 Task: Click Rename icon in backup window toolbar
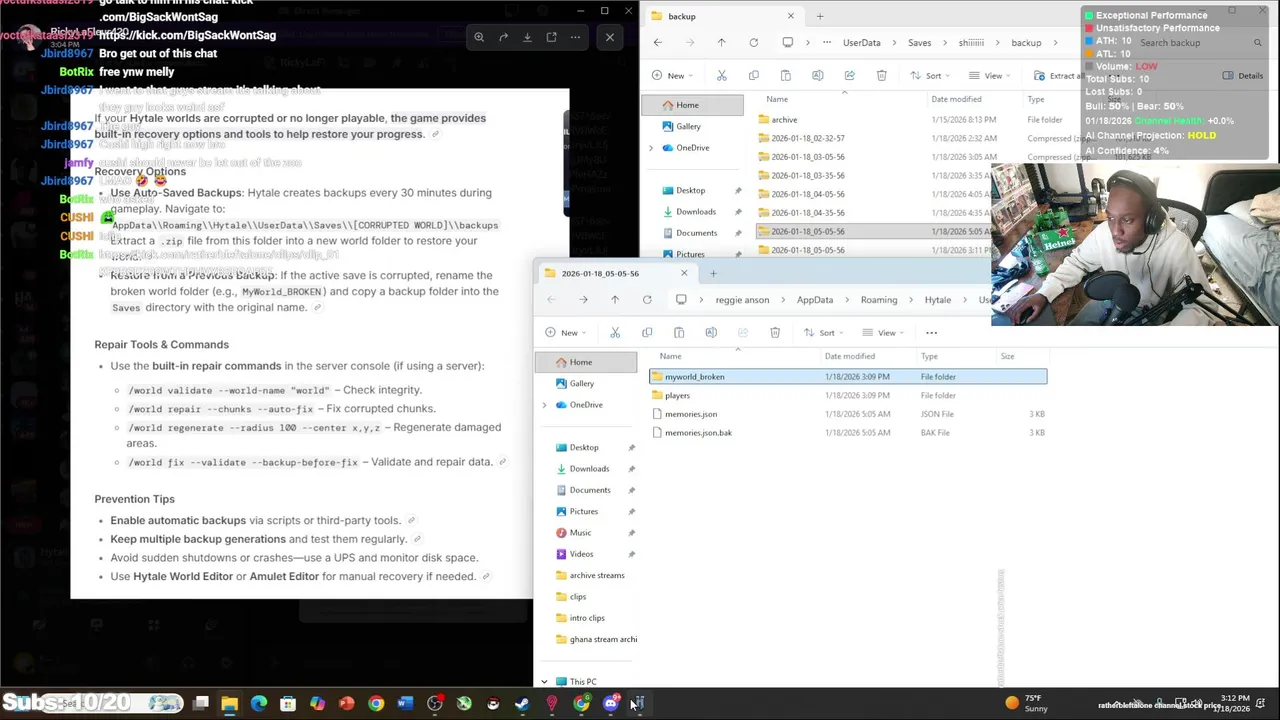click(817, 75)
